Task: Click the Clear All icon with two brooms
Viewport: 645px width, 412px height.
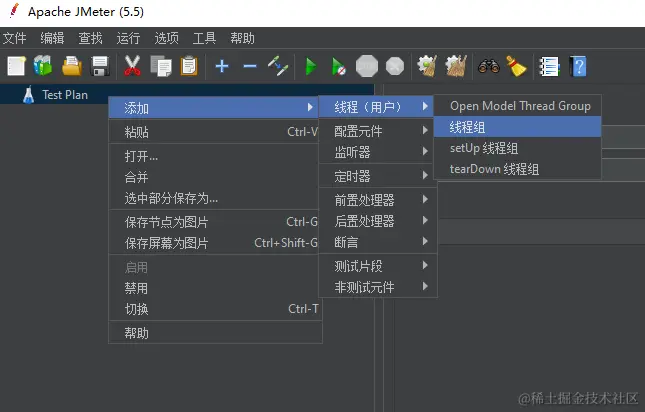Action: [x=456, y=66]
